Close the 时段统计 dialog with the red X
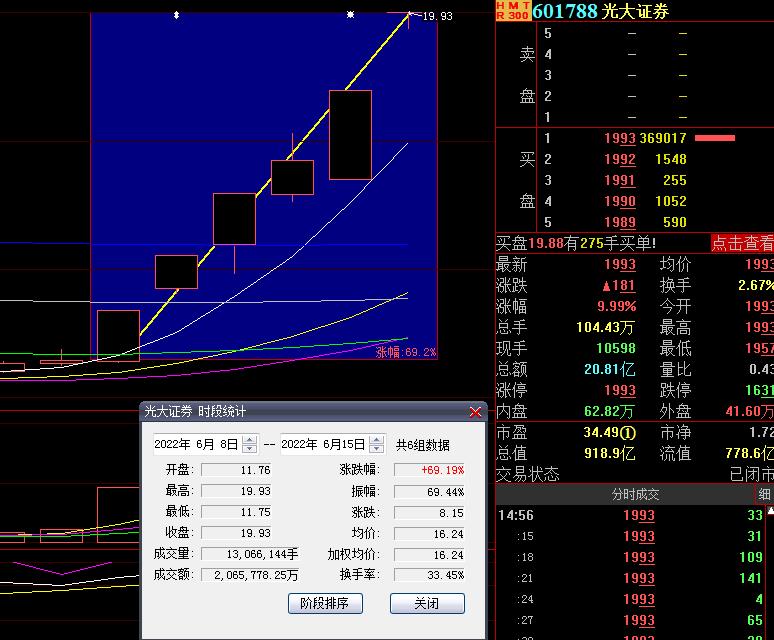Viewport: 774px width, 640px height. pos(475,412)
